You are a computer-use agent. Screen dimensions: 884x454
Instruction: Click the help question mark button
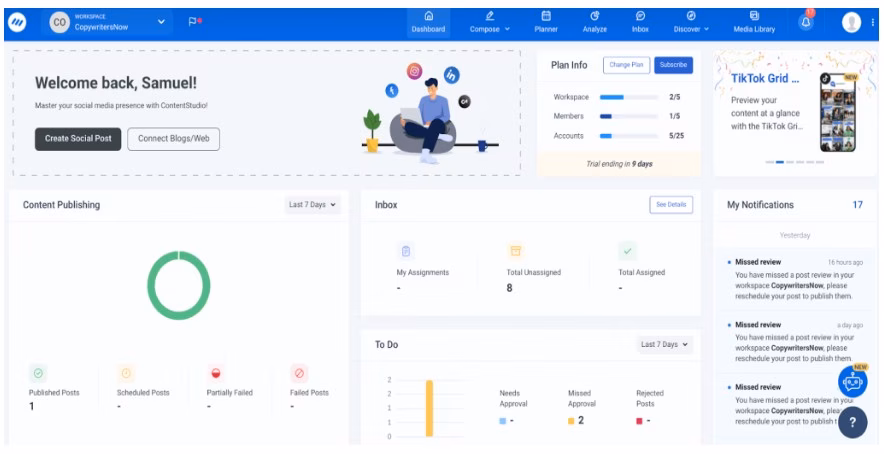[852, 422]
